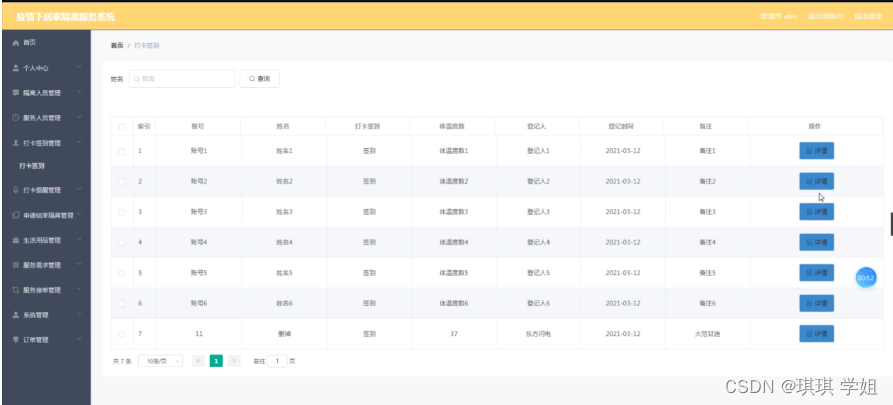Open 详情 for row 账号4
This screenshot has width=893, height=405.
816,242
